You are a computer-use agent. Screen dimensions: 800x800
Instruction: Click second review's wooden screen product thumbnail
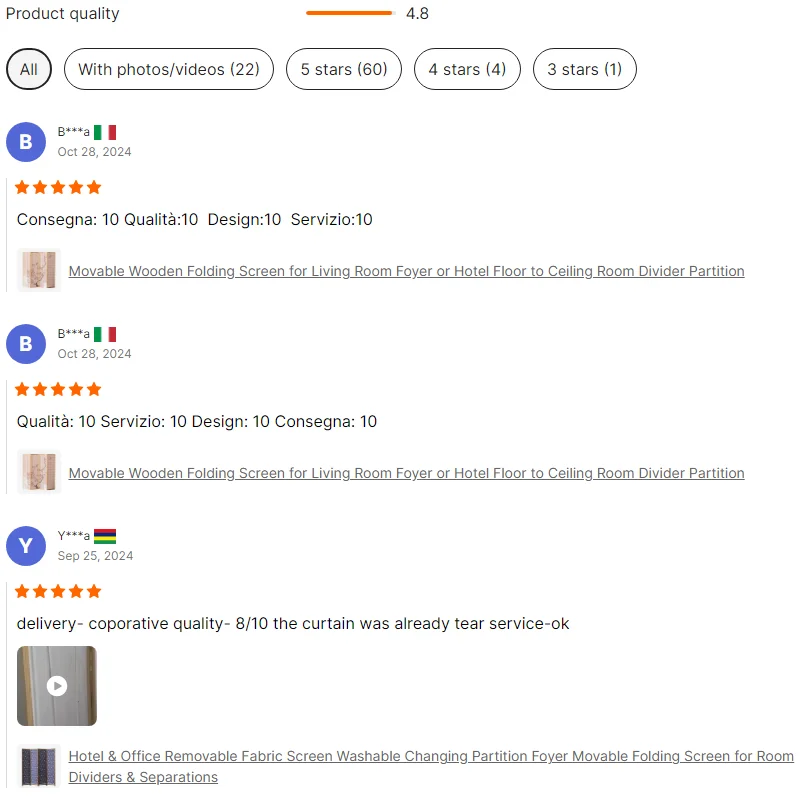pyautogui.click(x=39, y=472)
